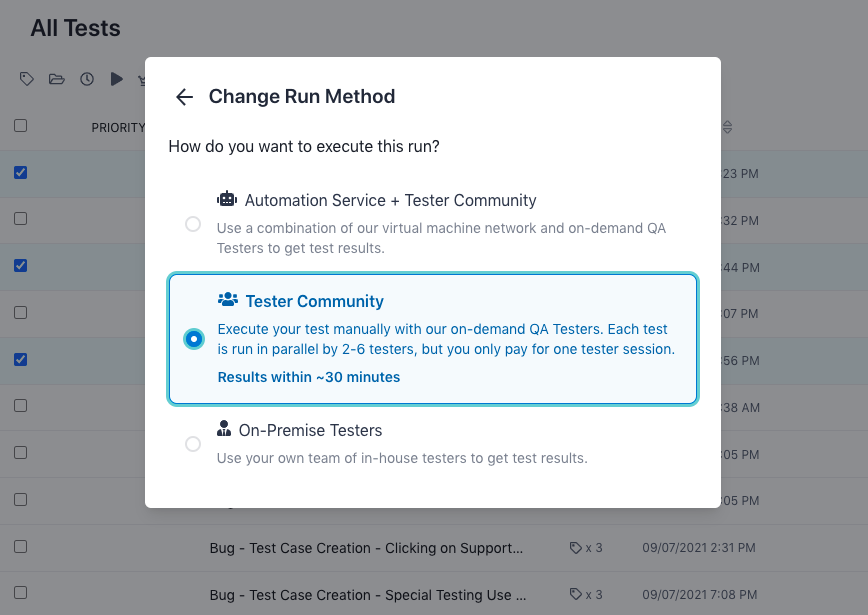The height and width of the screenshot is (615, 868).
Task: Select the highlighted Tester Community option card
Action: (433, 339)
